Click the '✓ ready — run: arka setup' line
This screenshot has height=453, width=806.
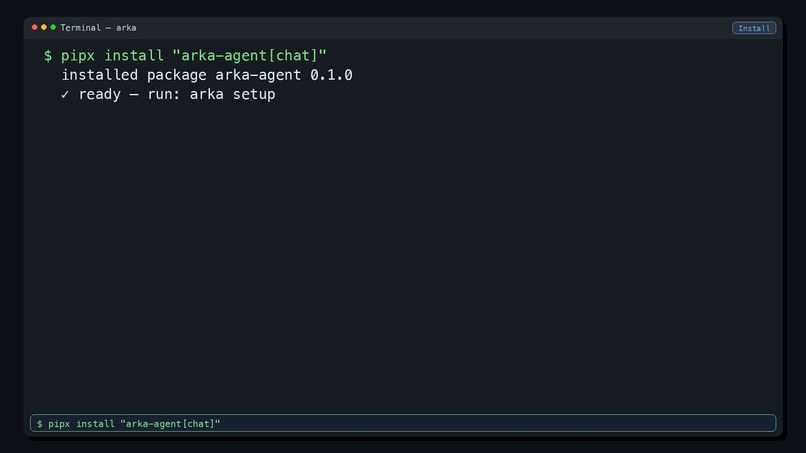point(168,95)
